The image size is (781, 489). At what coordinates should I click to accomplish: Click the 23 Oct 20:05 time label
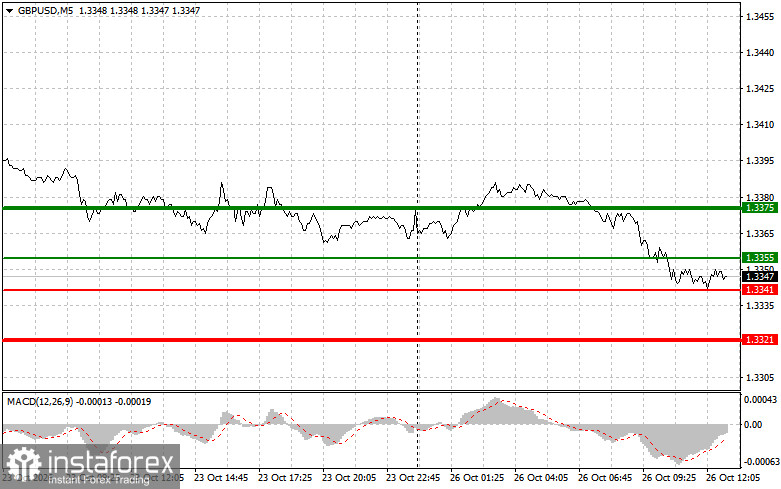349,478
